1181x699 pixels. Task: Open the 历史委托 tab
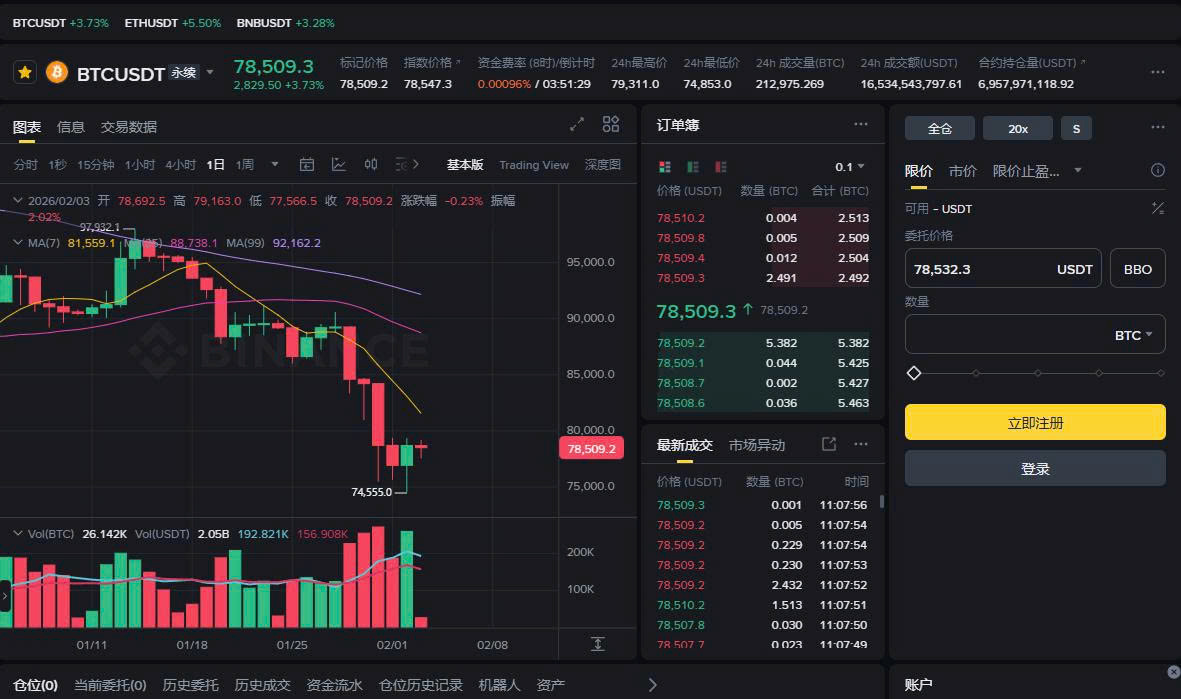pyautogui.click(x=191, y=685)
